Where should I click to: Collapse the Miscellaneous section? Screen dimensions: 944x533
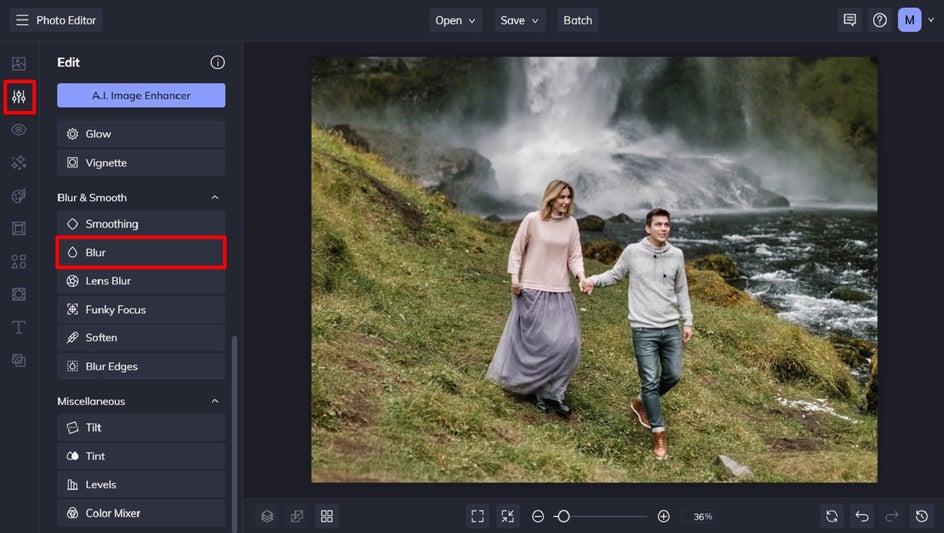coord(214,401)
